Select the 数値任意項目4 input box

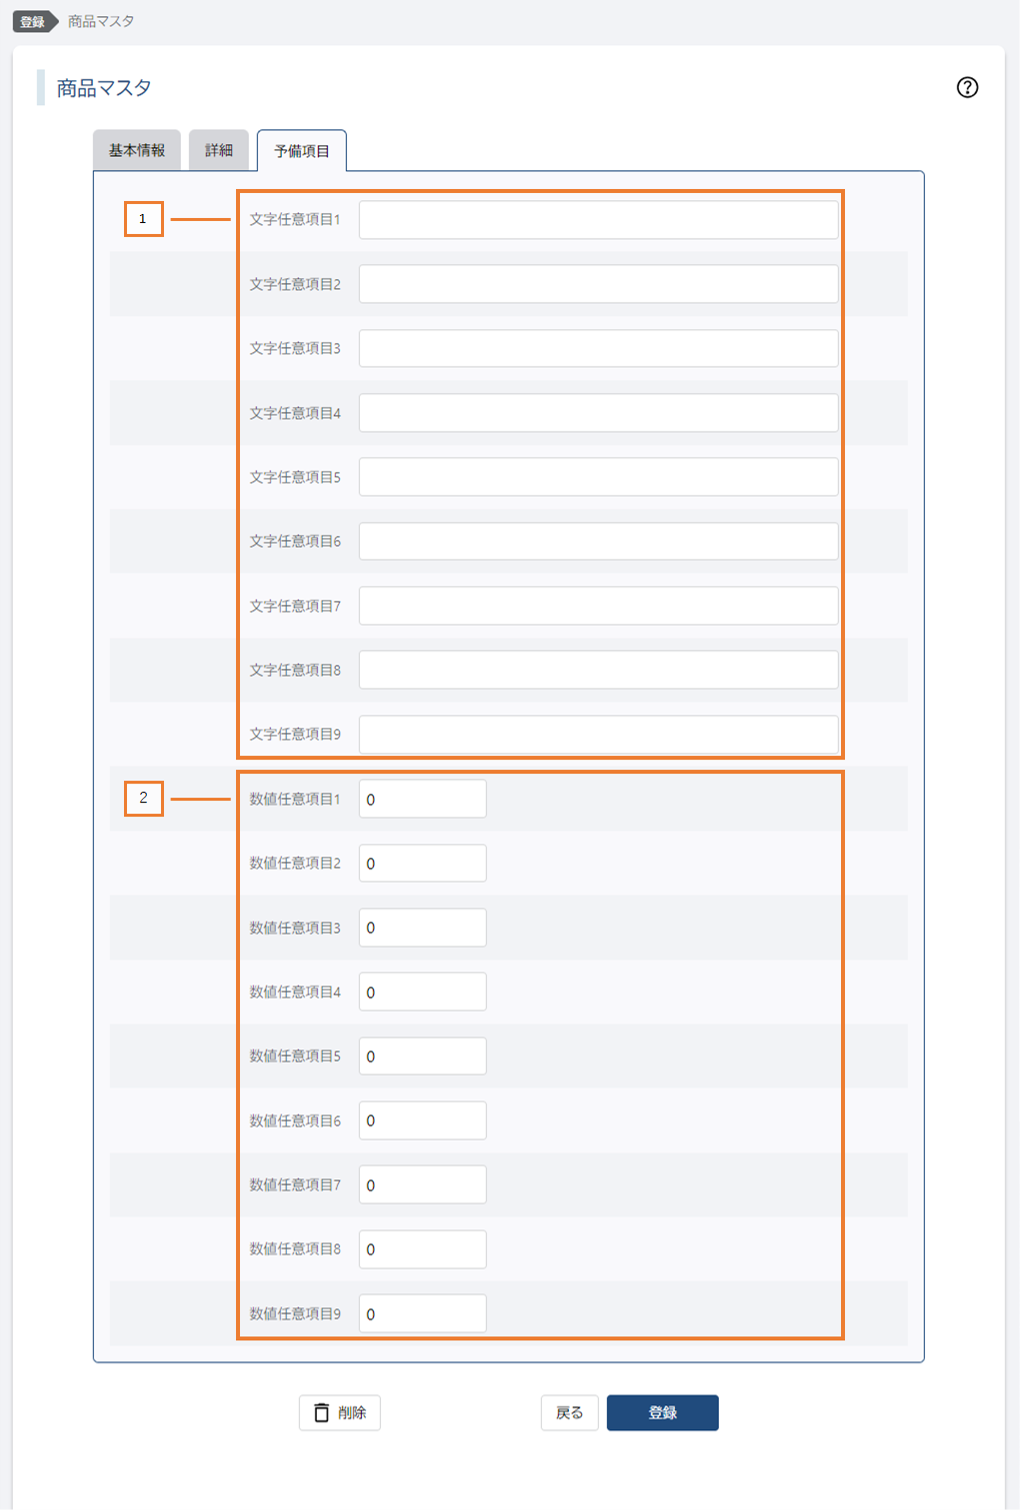click(x=422, y=992)
